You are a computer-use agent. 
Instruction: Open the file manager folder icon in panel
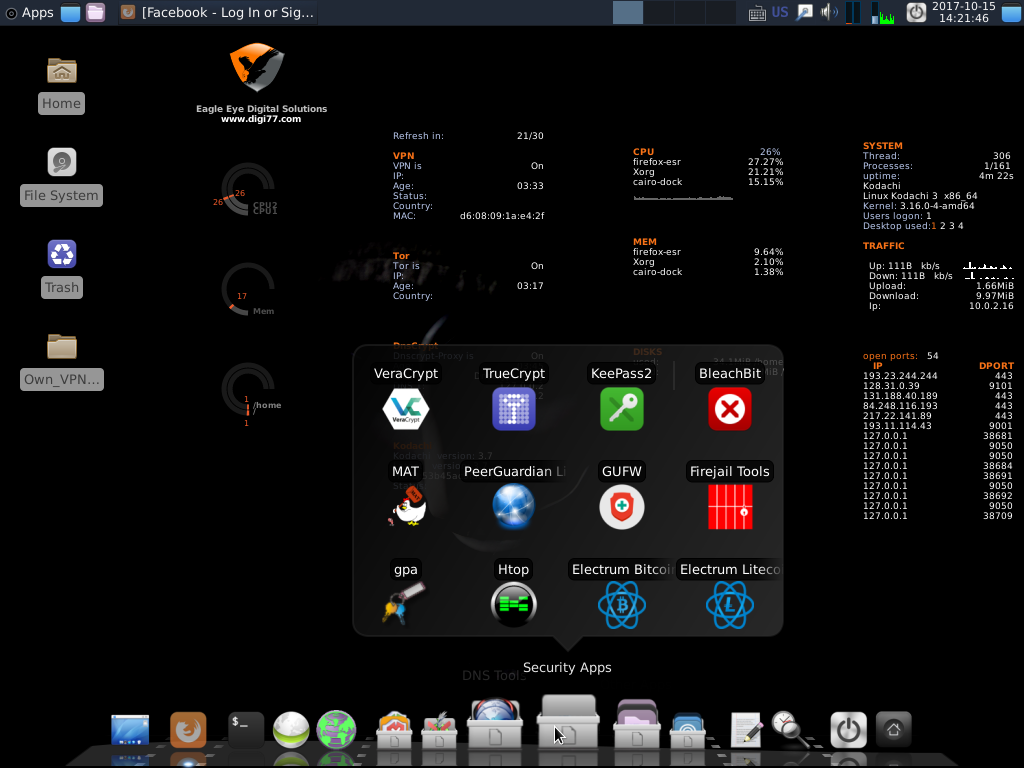95,12
